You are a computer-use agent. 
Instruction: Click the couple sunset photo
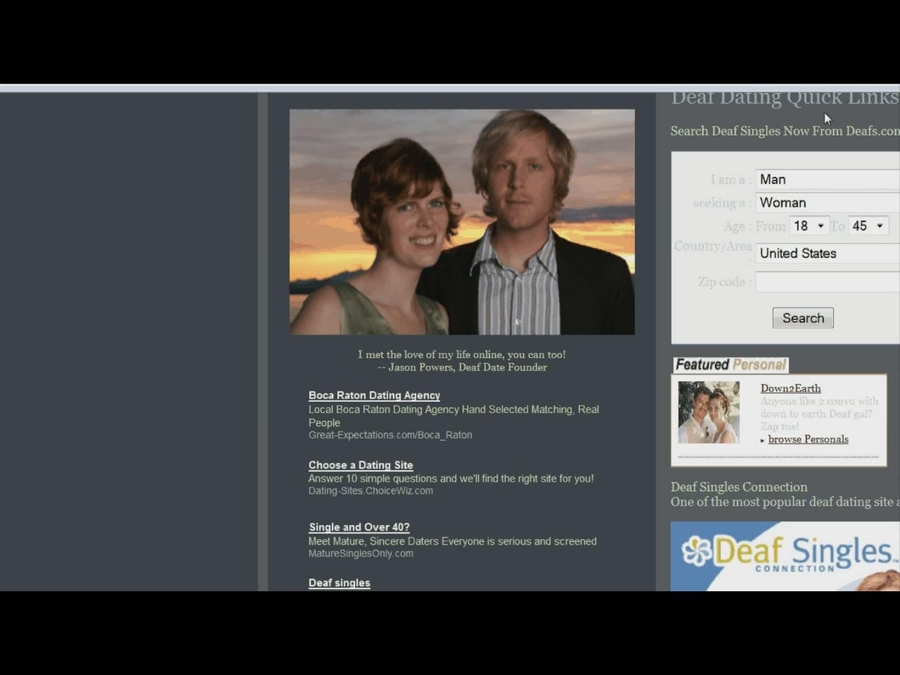click(x=462, y=221)
